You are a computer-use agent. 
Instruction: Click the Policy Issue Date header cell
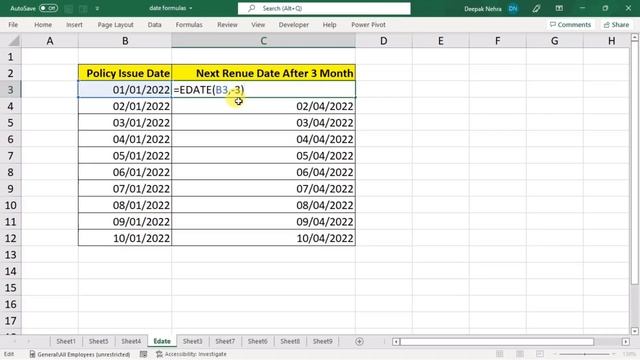(x=125, y=73)
